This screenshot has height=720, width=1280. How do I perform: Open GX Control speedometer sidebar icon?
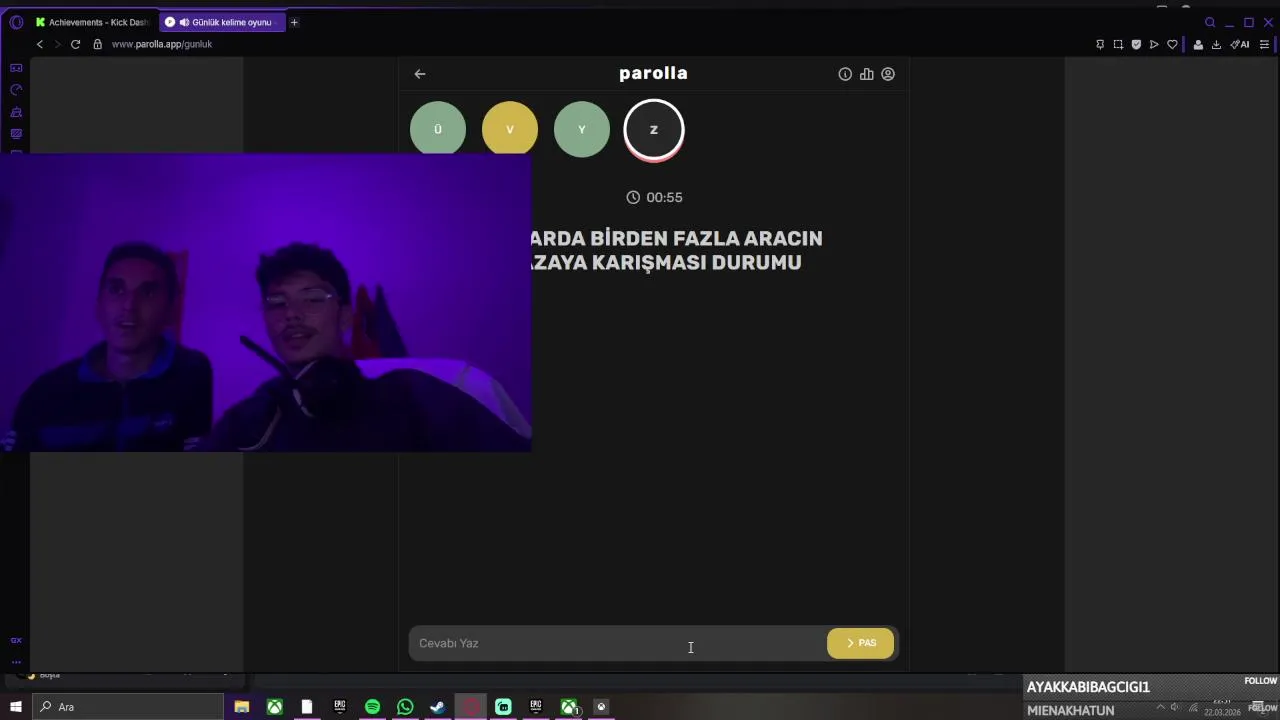tap(16, 90)
